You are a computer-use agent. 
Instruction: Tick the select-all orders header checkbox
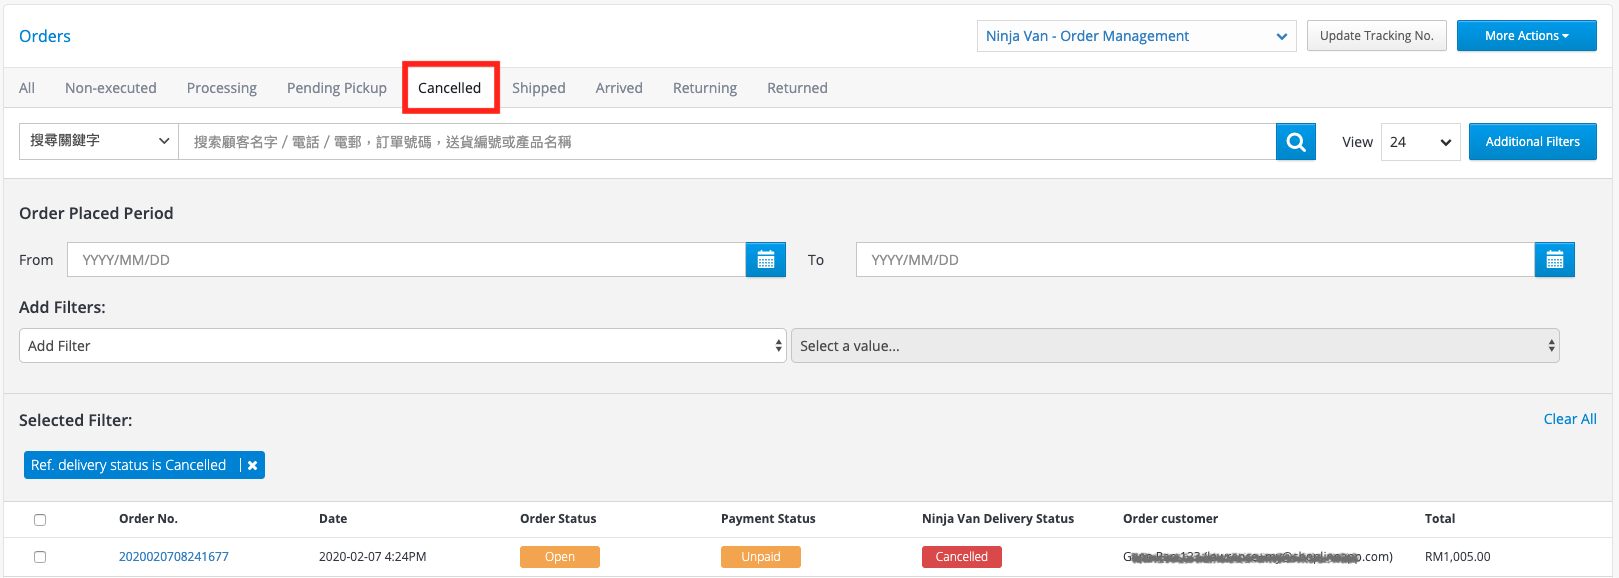40,520
